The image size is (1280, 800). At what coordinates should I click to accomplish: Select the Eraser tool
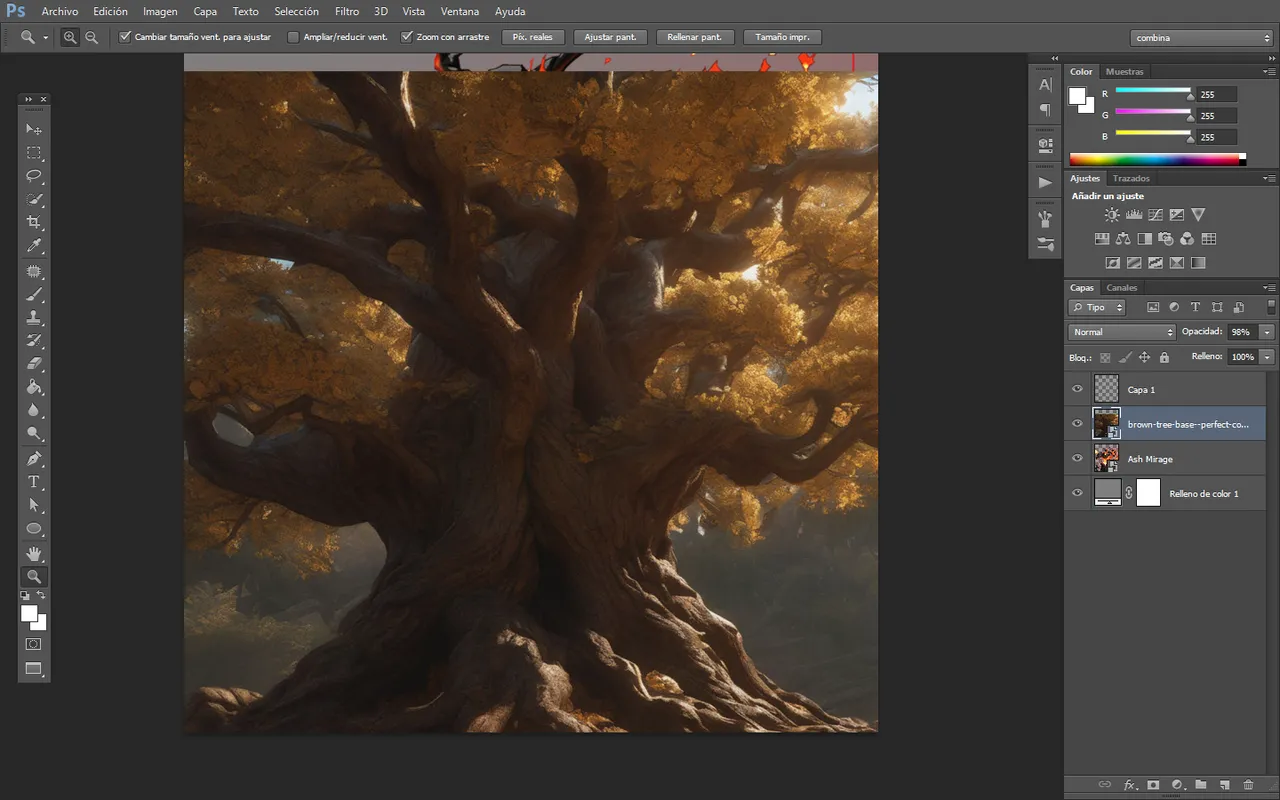(x=34, y=364)
